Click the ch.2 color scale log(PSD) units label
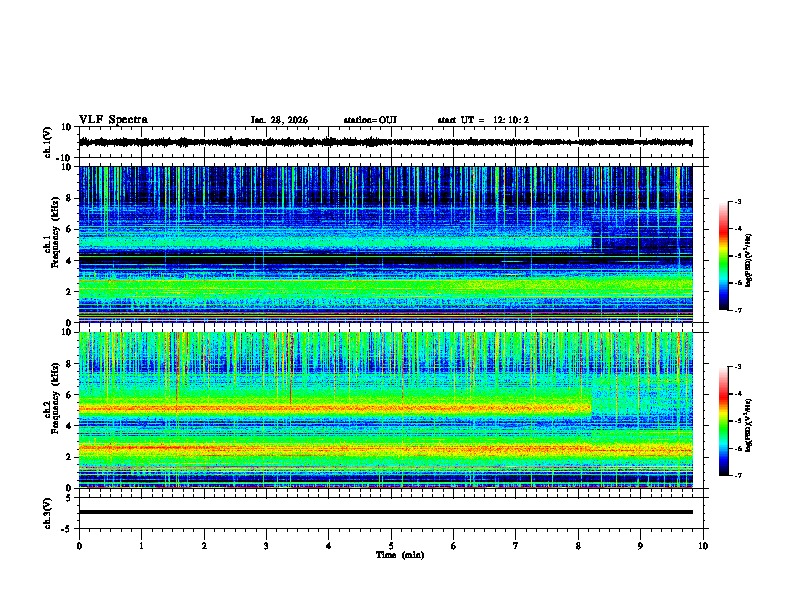Screen dimensions: 792x612 [749, 425]
